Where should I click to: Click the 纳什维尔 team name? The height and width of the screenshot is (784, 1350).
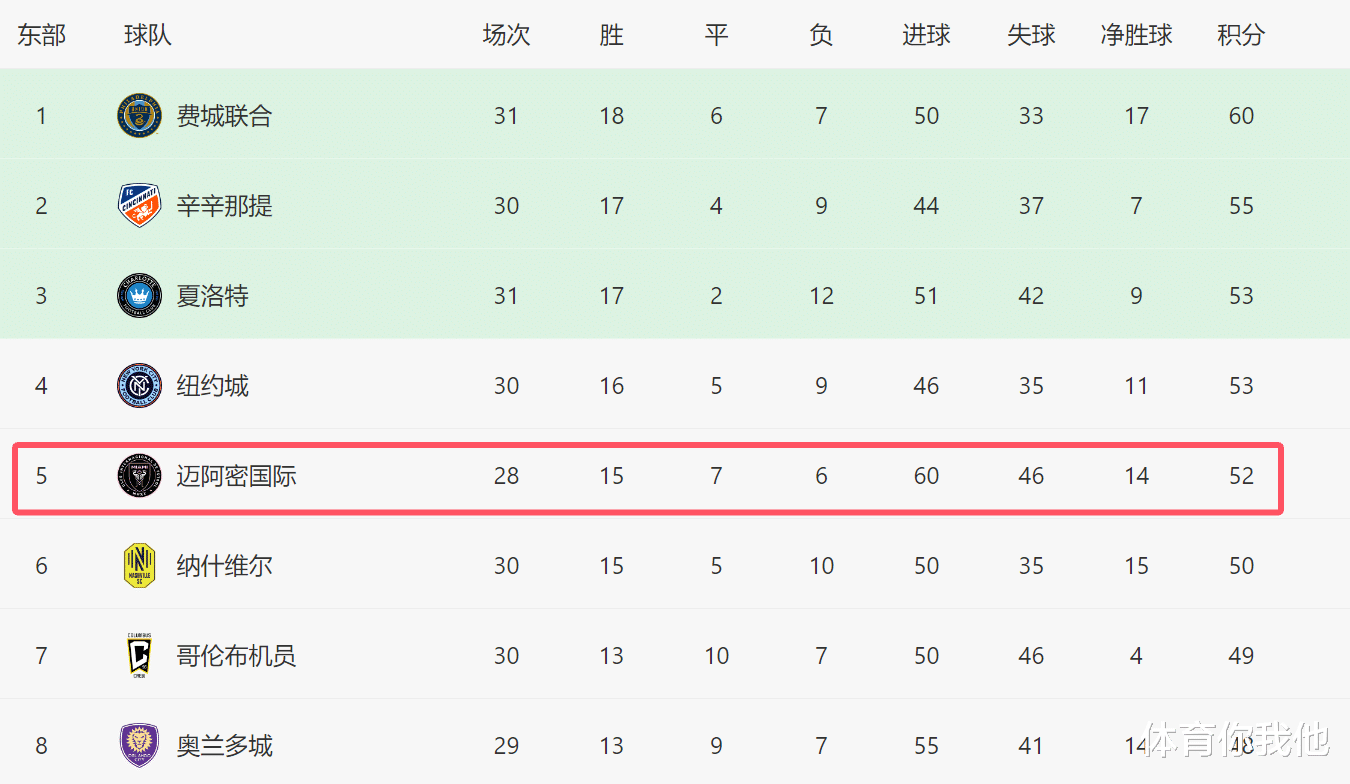[x=224, y=566]
